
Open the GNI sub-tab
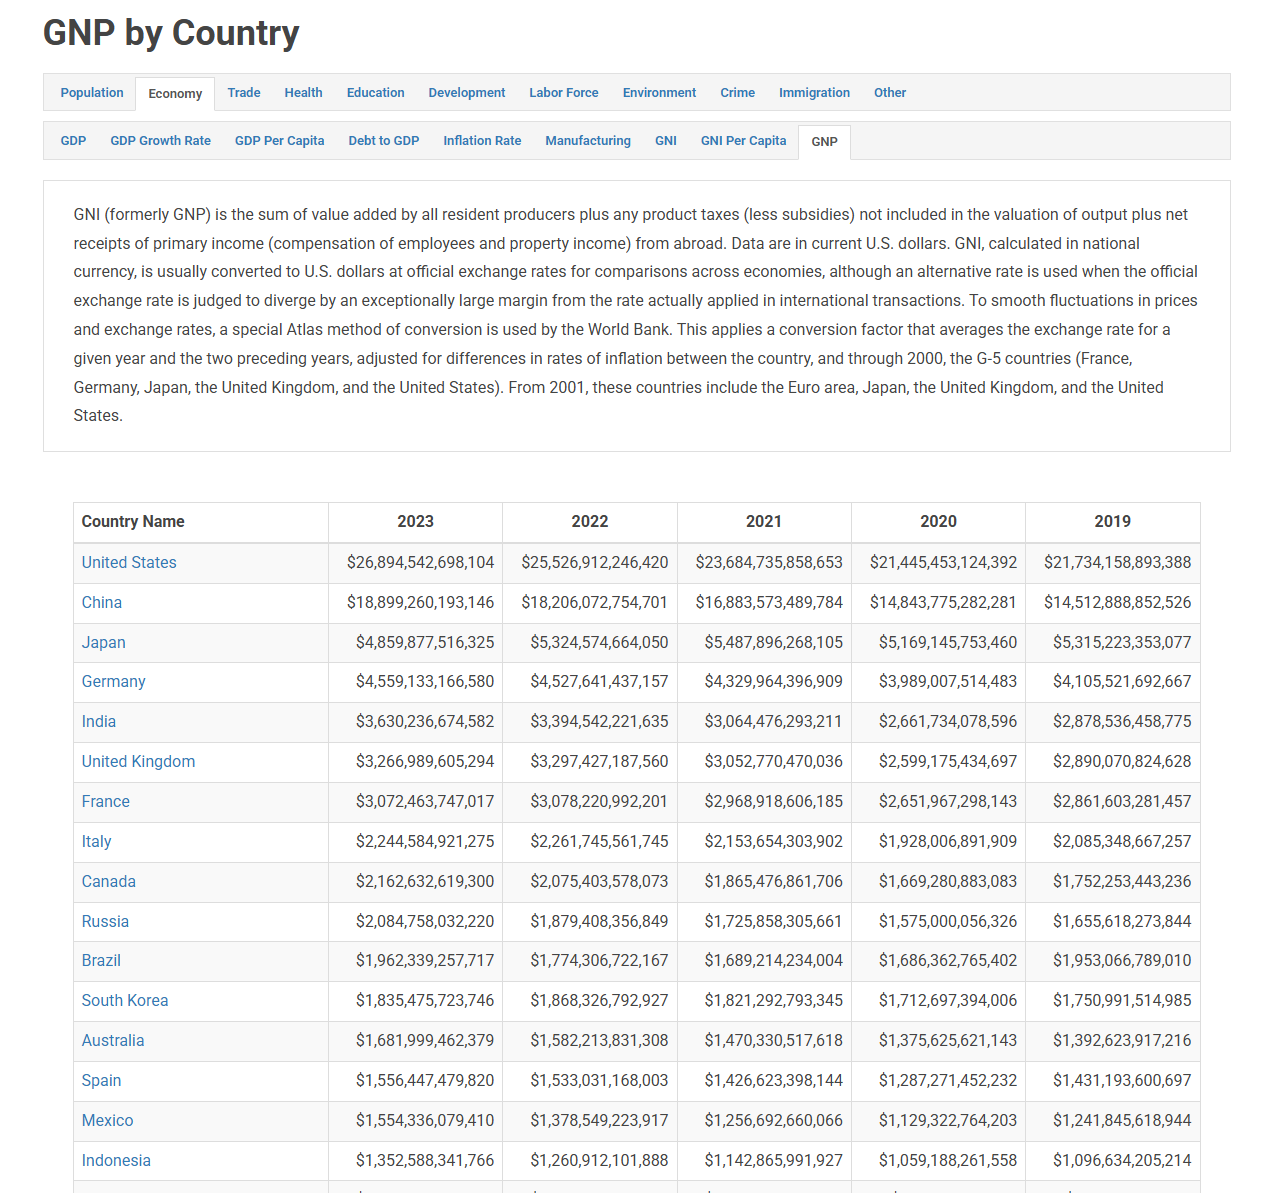[666, 141]
